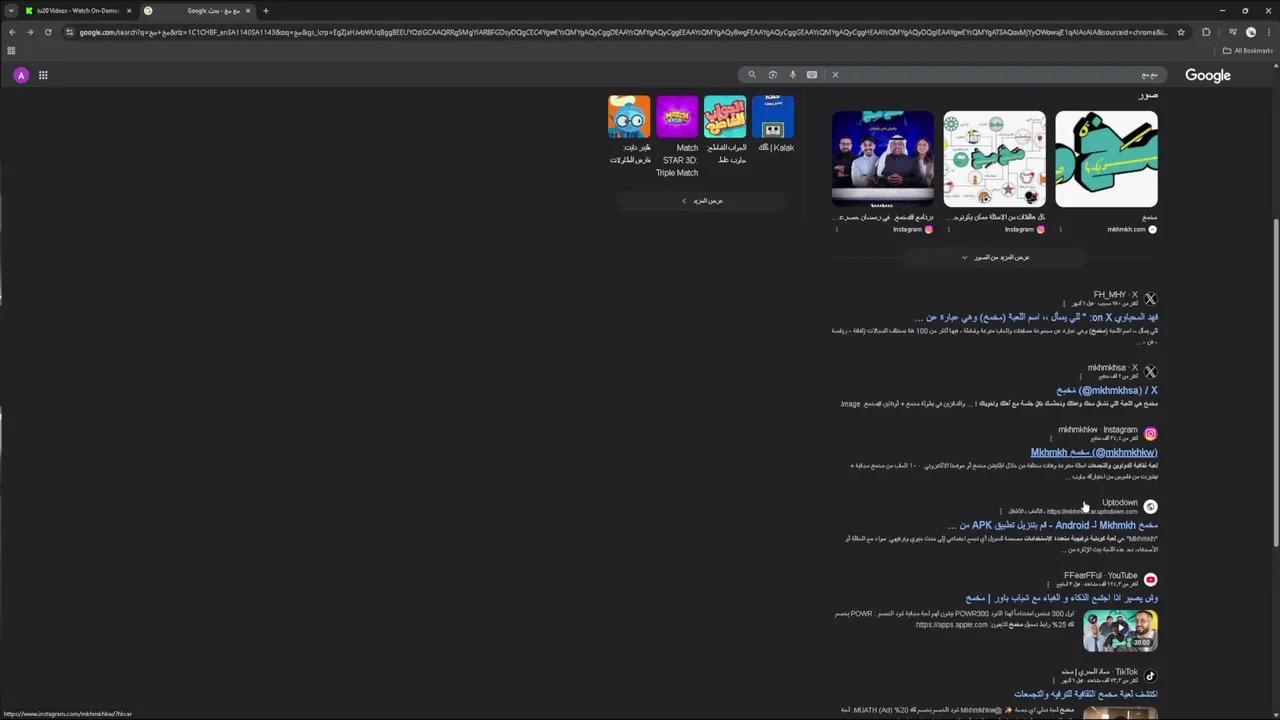Open the Chrome profile avatar

coord(1250,32)
